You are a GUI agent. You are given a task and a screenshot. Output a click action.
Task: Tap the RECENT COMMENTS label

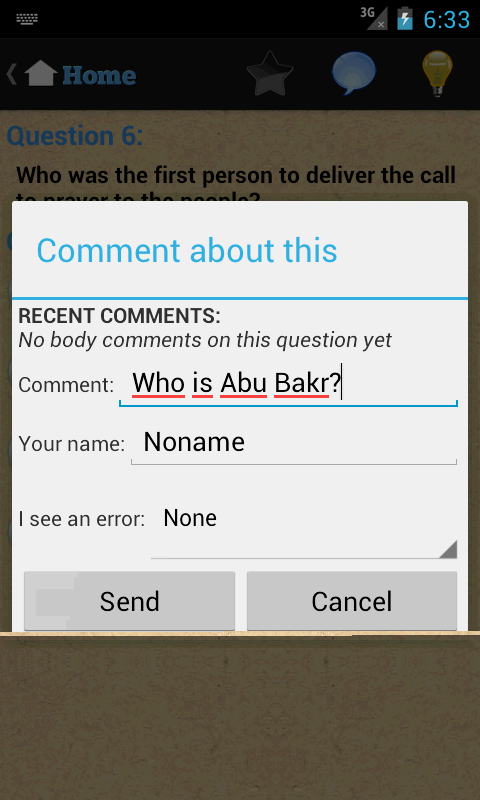click(x=119, y=316)
